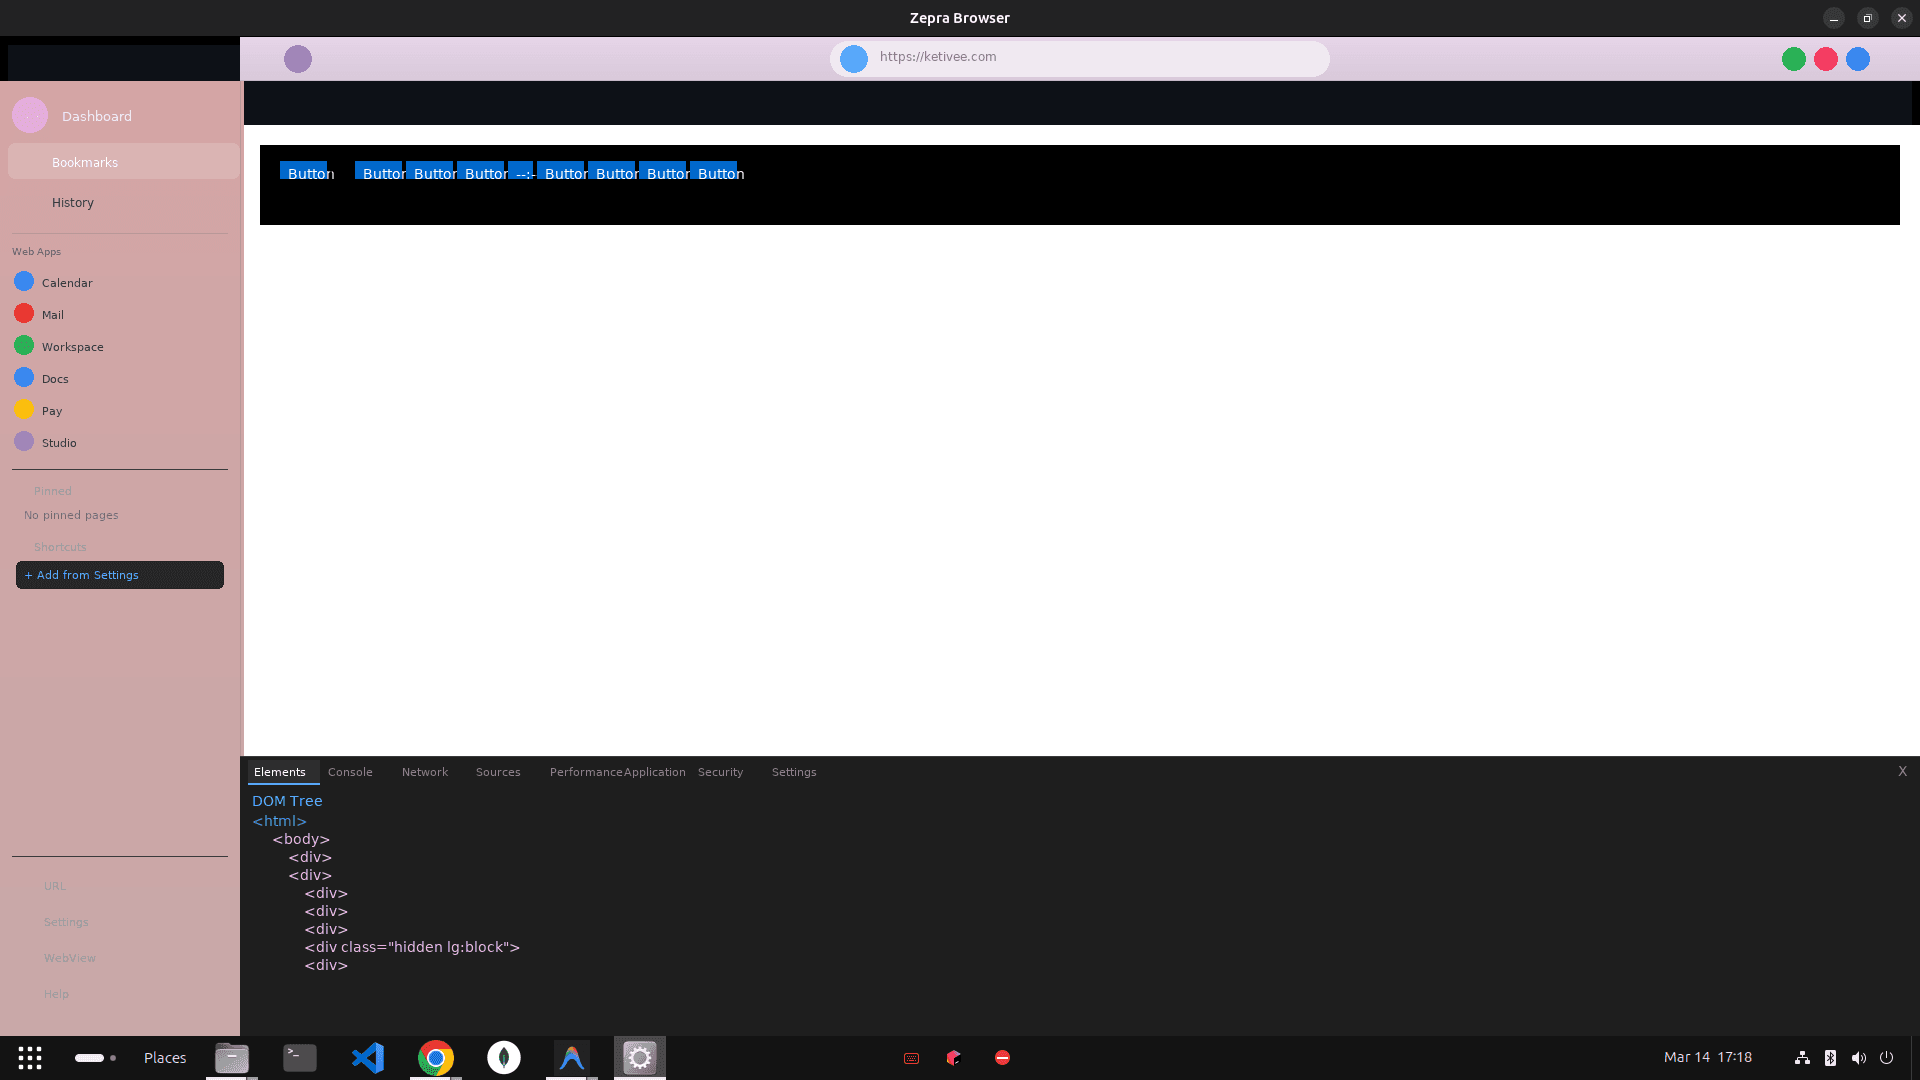Toggle the green status indicator top right
Screen dimensions: 1920x1080
click(x=1793, y=59)
